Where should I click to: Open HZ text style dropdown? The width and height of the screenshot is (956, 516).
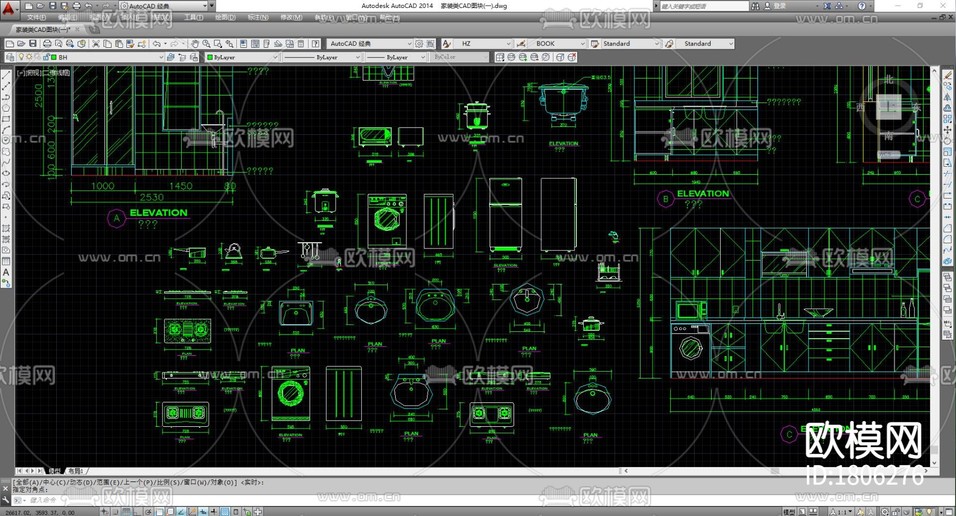(483, 43)
